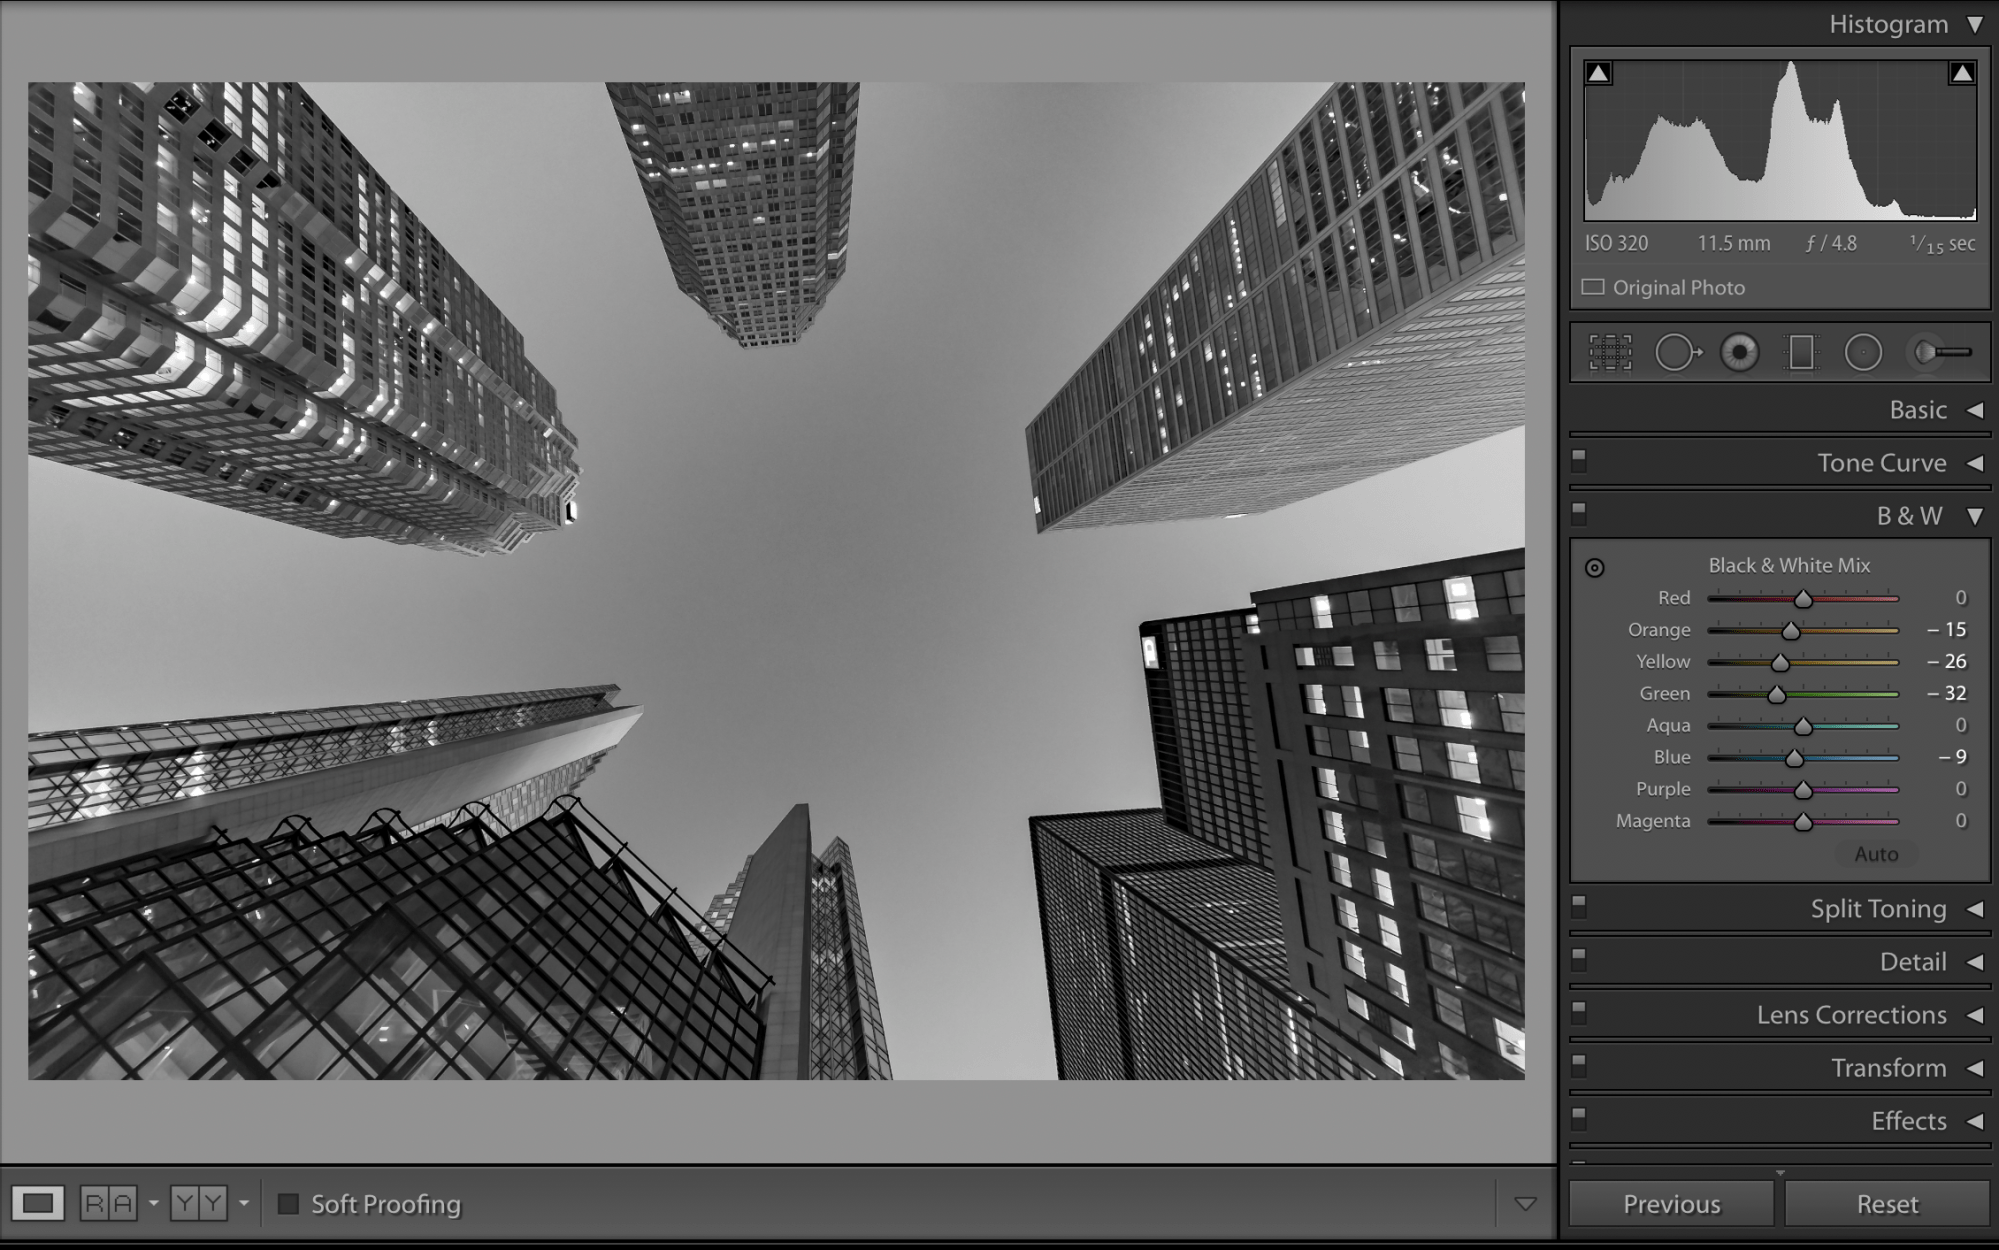This screenshot has width=1999, height=1250.
Task: Select the Radial Filter tool
Action: 1863,353
